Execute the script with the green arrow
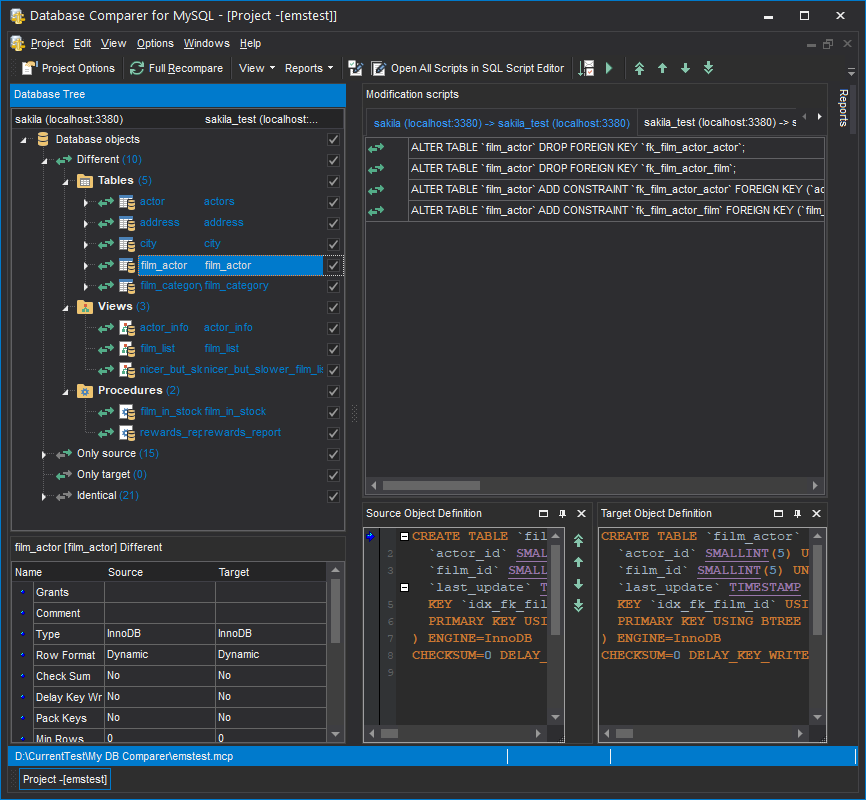Screen dimensions: 866x800 [x=610, y=68]
